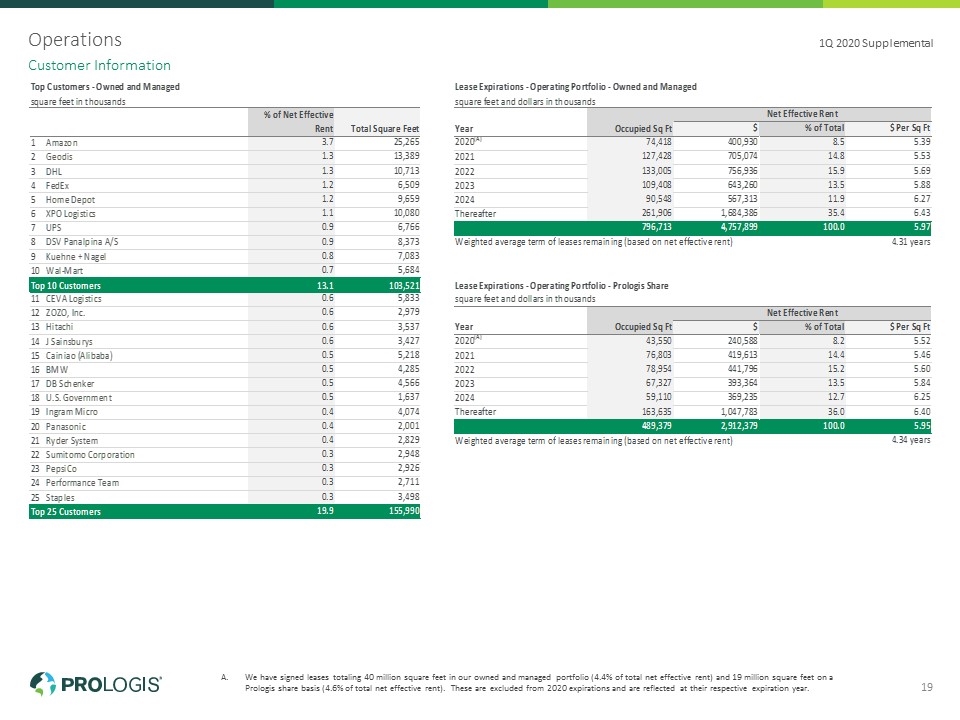960x720 pixels.
Task: Select the Lease Expirations Prologis Share title
Action: tap(561, 286)
